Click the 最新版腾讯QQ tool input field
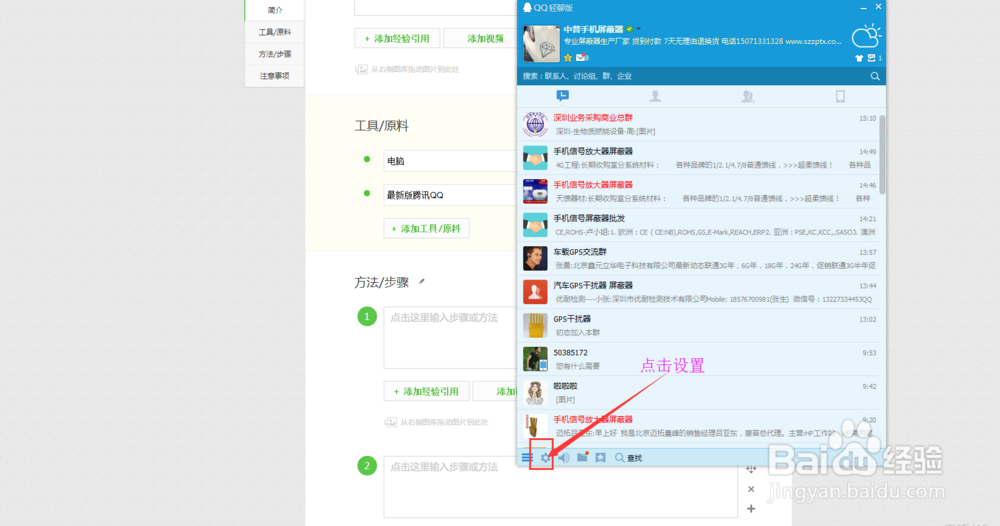 [450, 195]
